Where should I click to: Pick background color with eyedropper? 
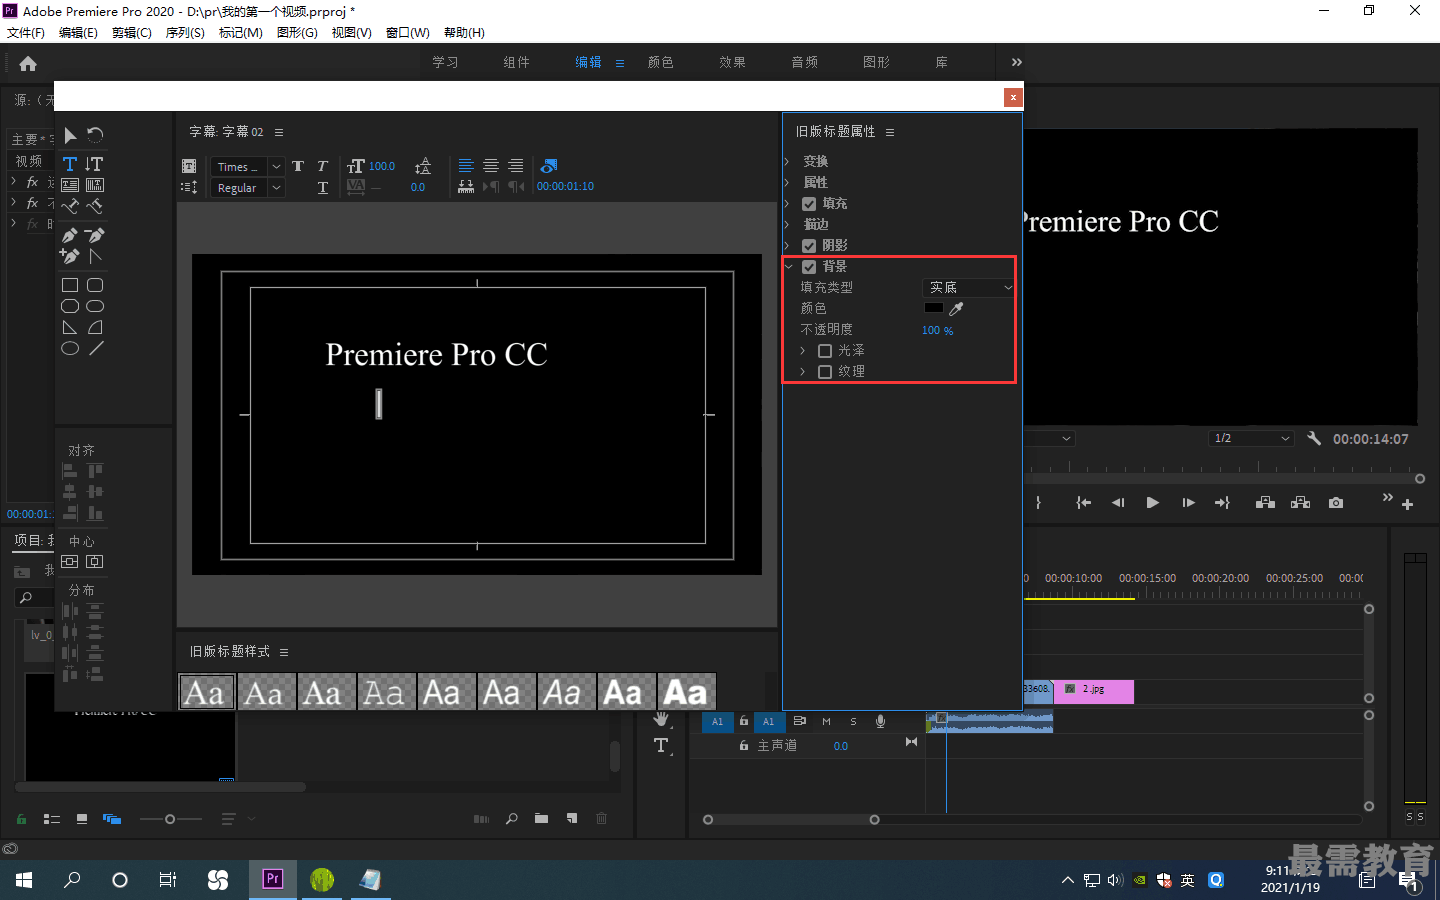click(x=956, y=309)
